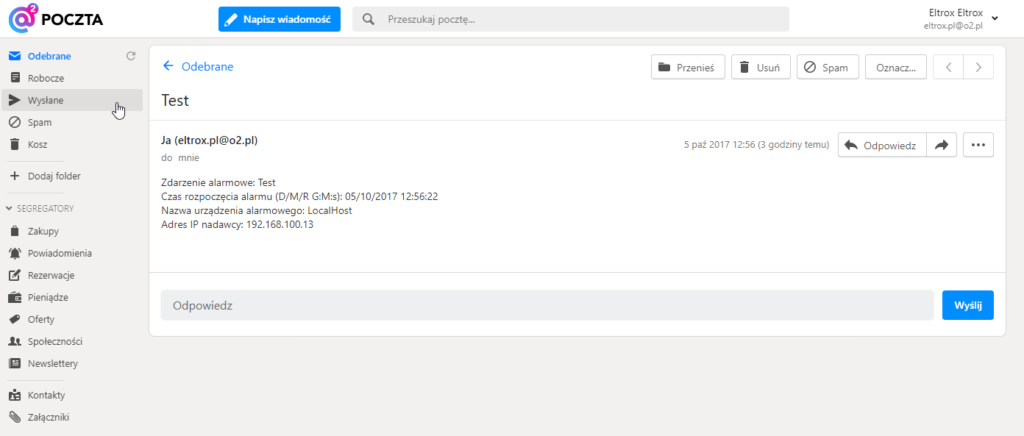Go to next message with right chevron
Viewport: 1024px width, 436px height.
(978, 67)
